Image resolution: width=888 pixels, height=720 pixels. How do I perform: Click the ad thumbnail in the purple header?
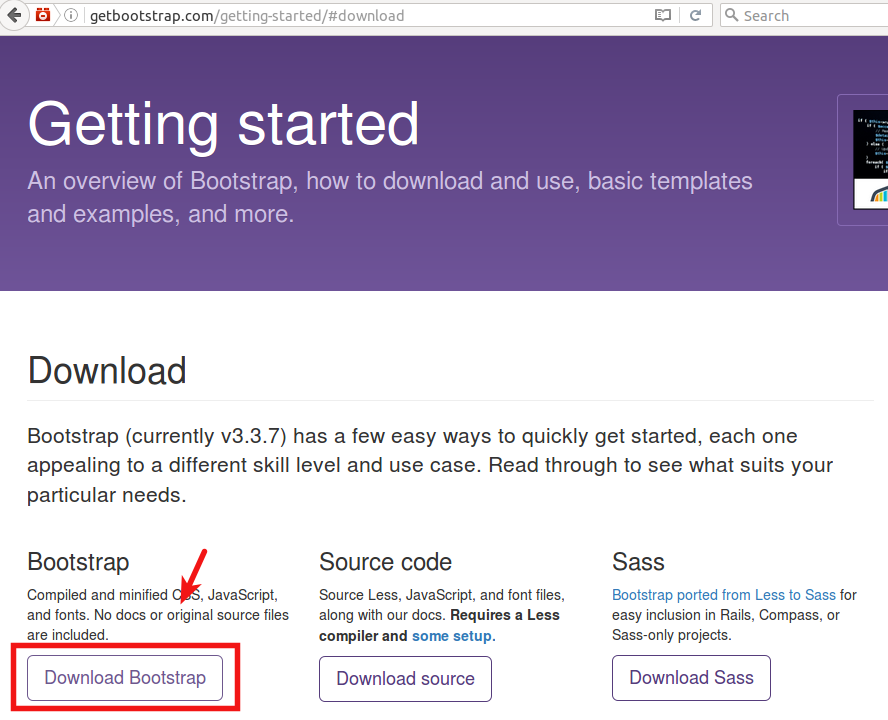(870, 158)
